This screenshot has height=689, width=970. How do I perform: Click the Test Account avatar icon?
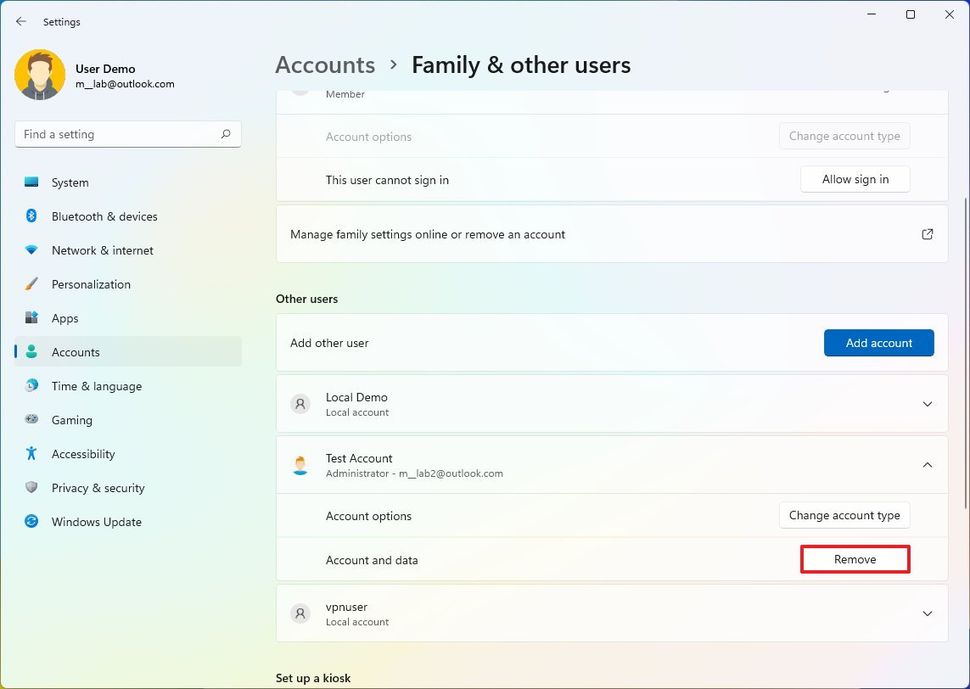[300, 465]
